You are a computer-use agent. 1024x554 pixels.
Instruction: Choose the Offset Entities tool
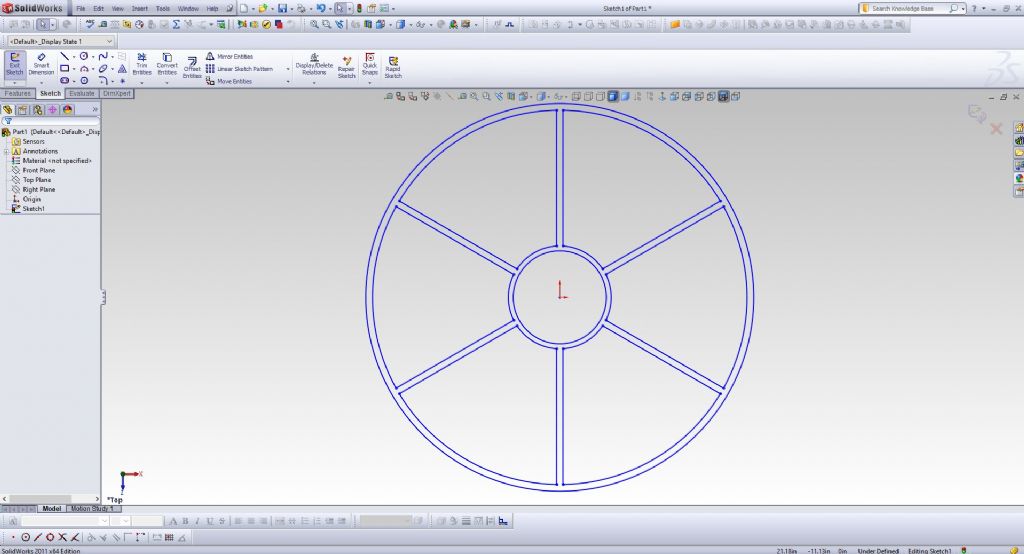tap(192, 68)
